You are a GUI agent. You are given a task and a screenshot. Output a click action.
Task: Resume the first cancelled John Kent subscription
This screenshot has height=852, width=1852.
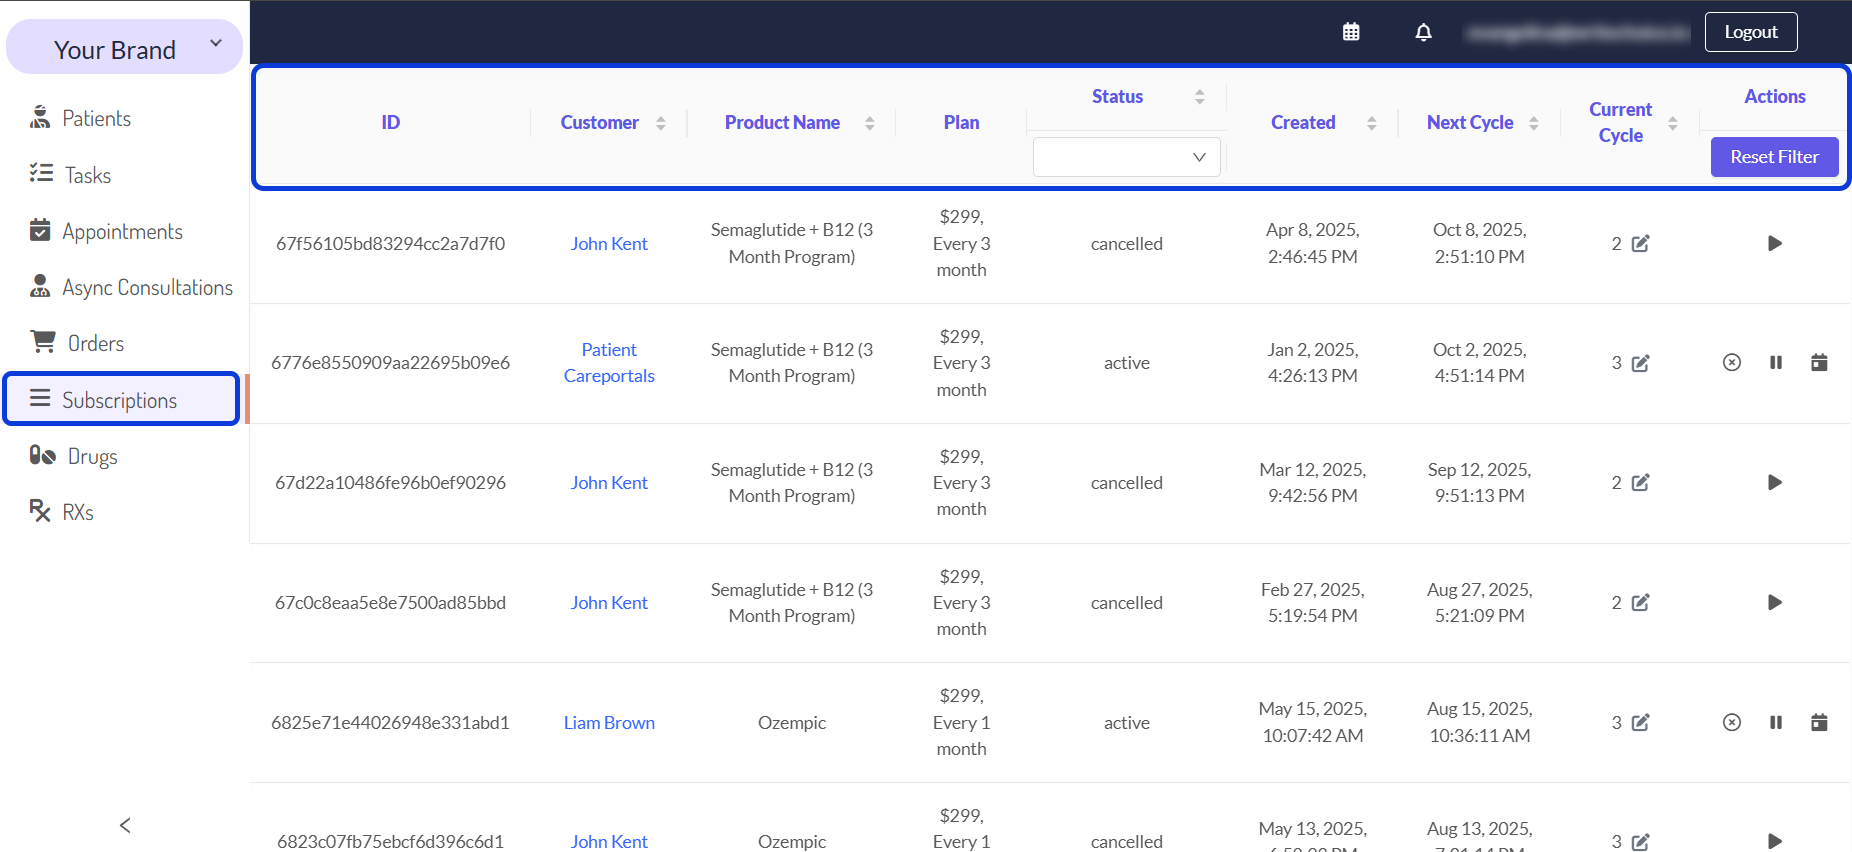(1775, 243)
